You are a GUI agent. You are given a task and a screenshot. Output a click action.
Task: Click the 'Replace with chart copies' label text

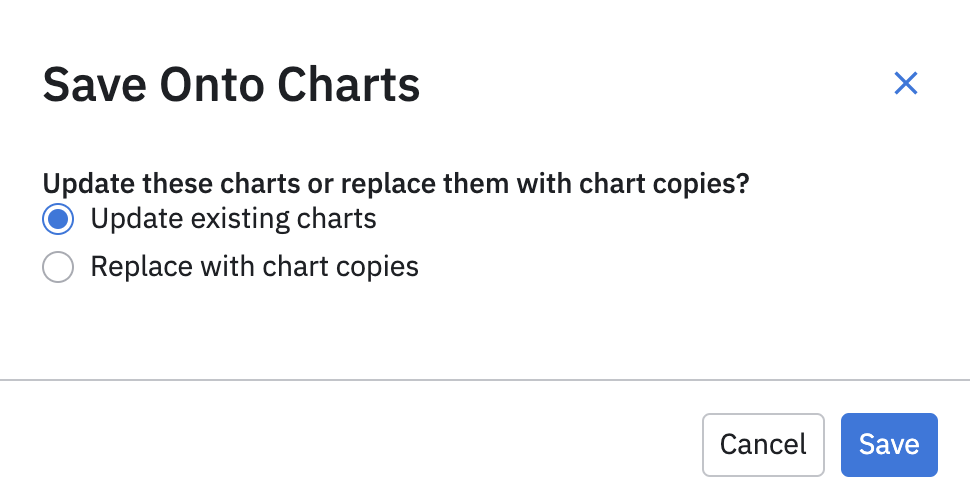click(254, 268)
